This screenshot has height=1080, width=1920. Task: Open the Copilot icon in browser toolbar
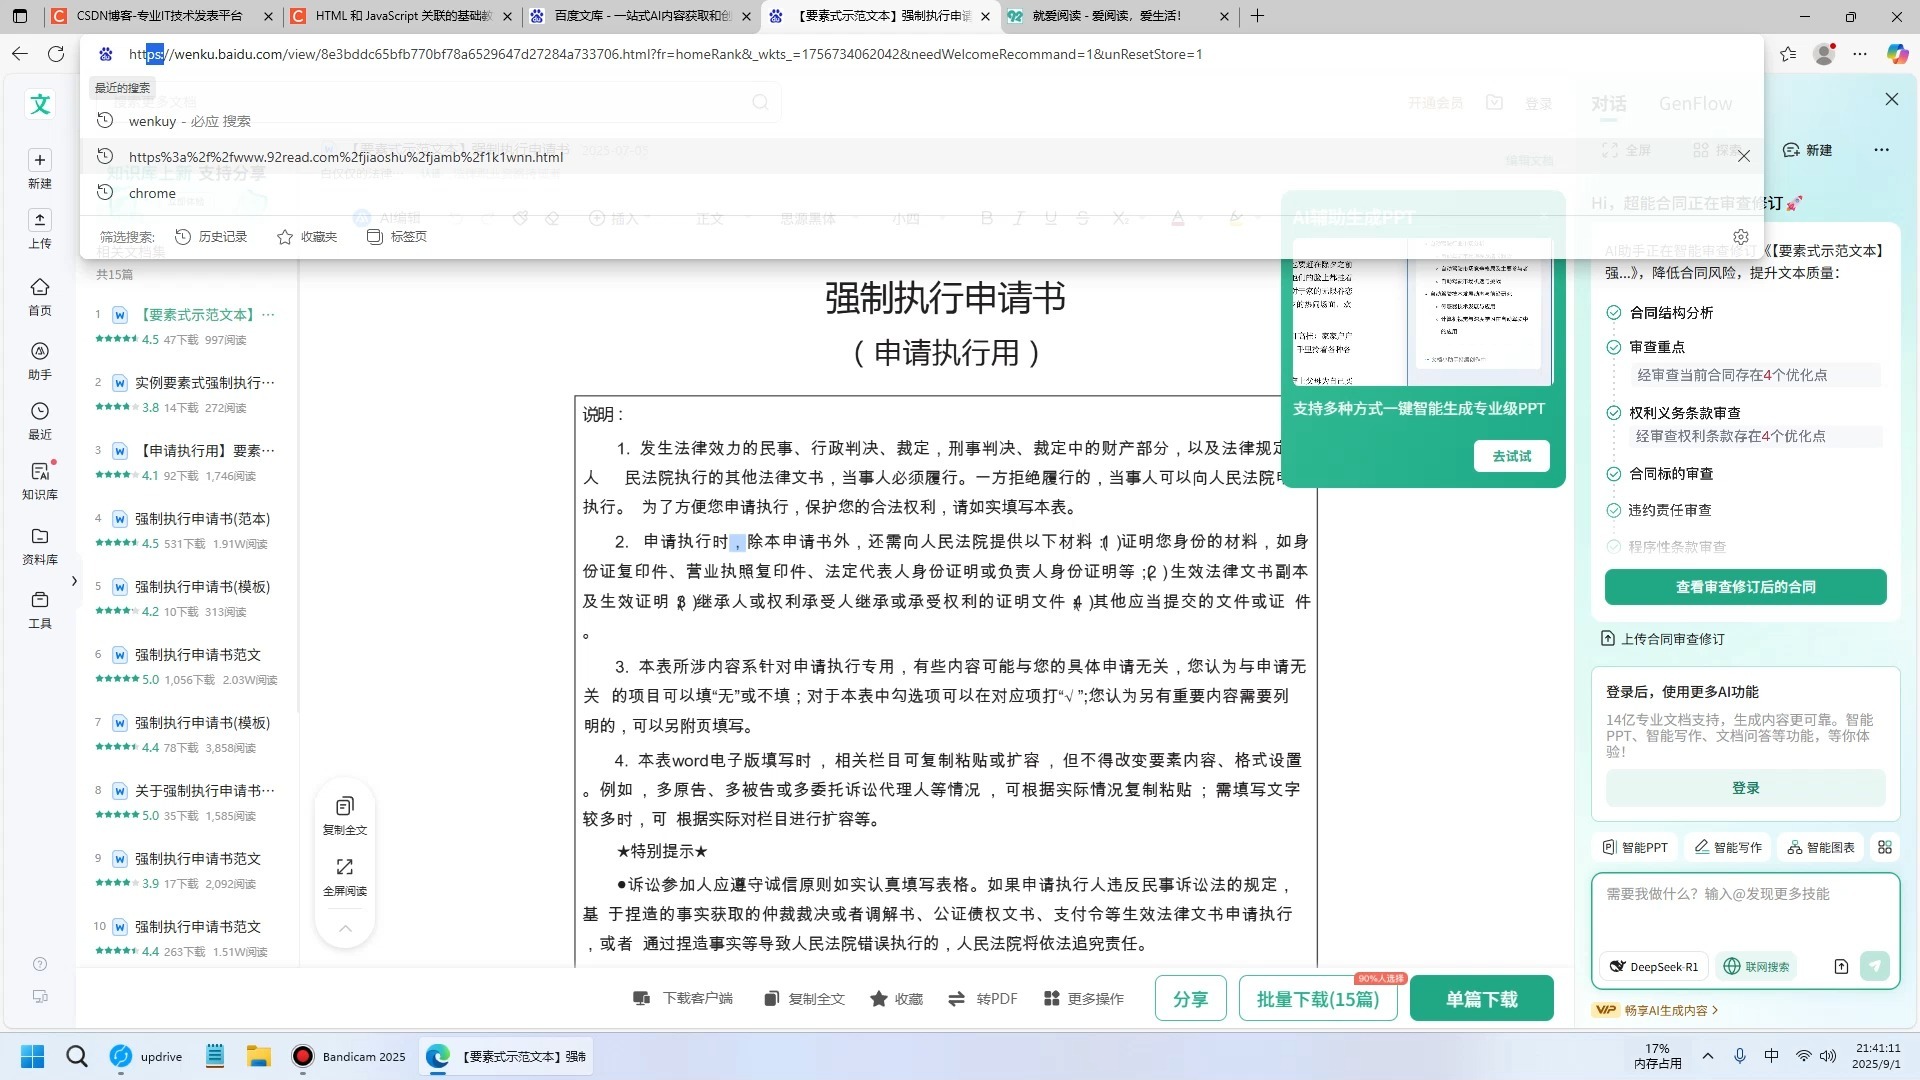click(x=1897, y=54)
